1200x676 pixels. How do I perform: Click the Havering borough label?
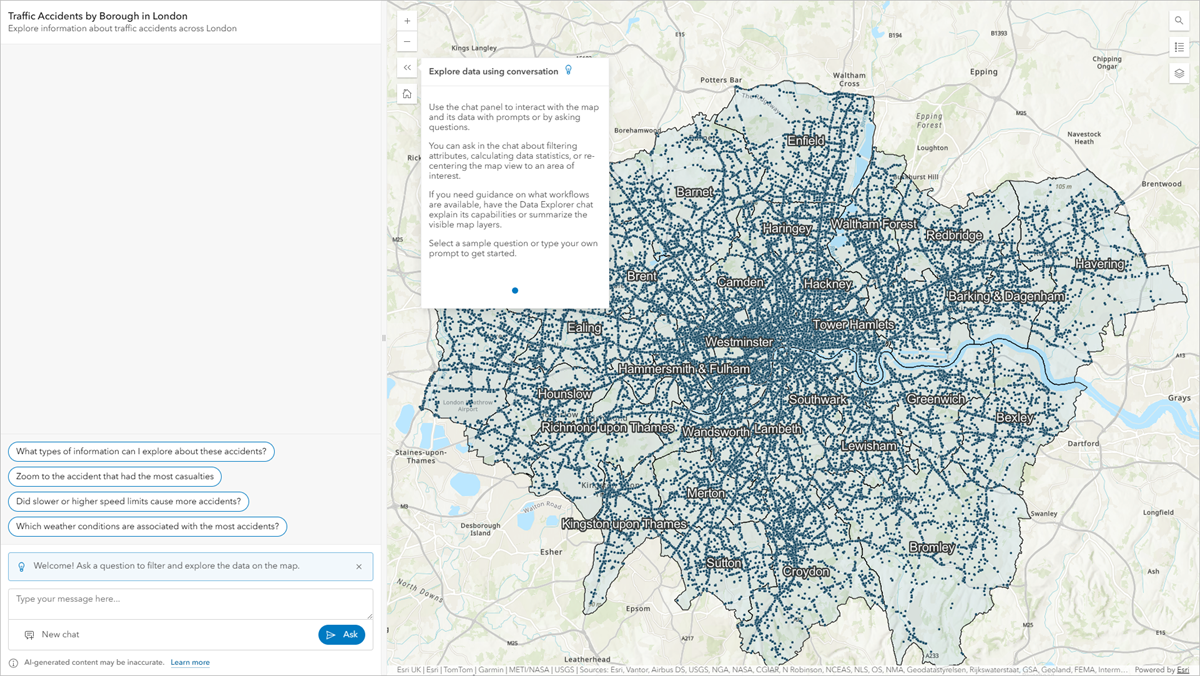pos(1099,264)
